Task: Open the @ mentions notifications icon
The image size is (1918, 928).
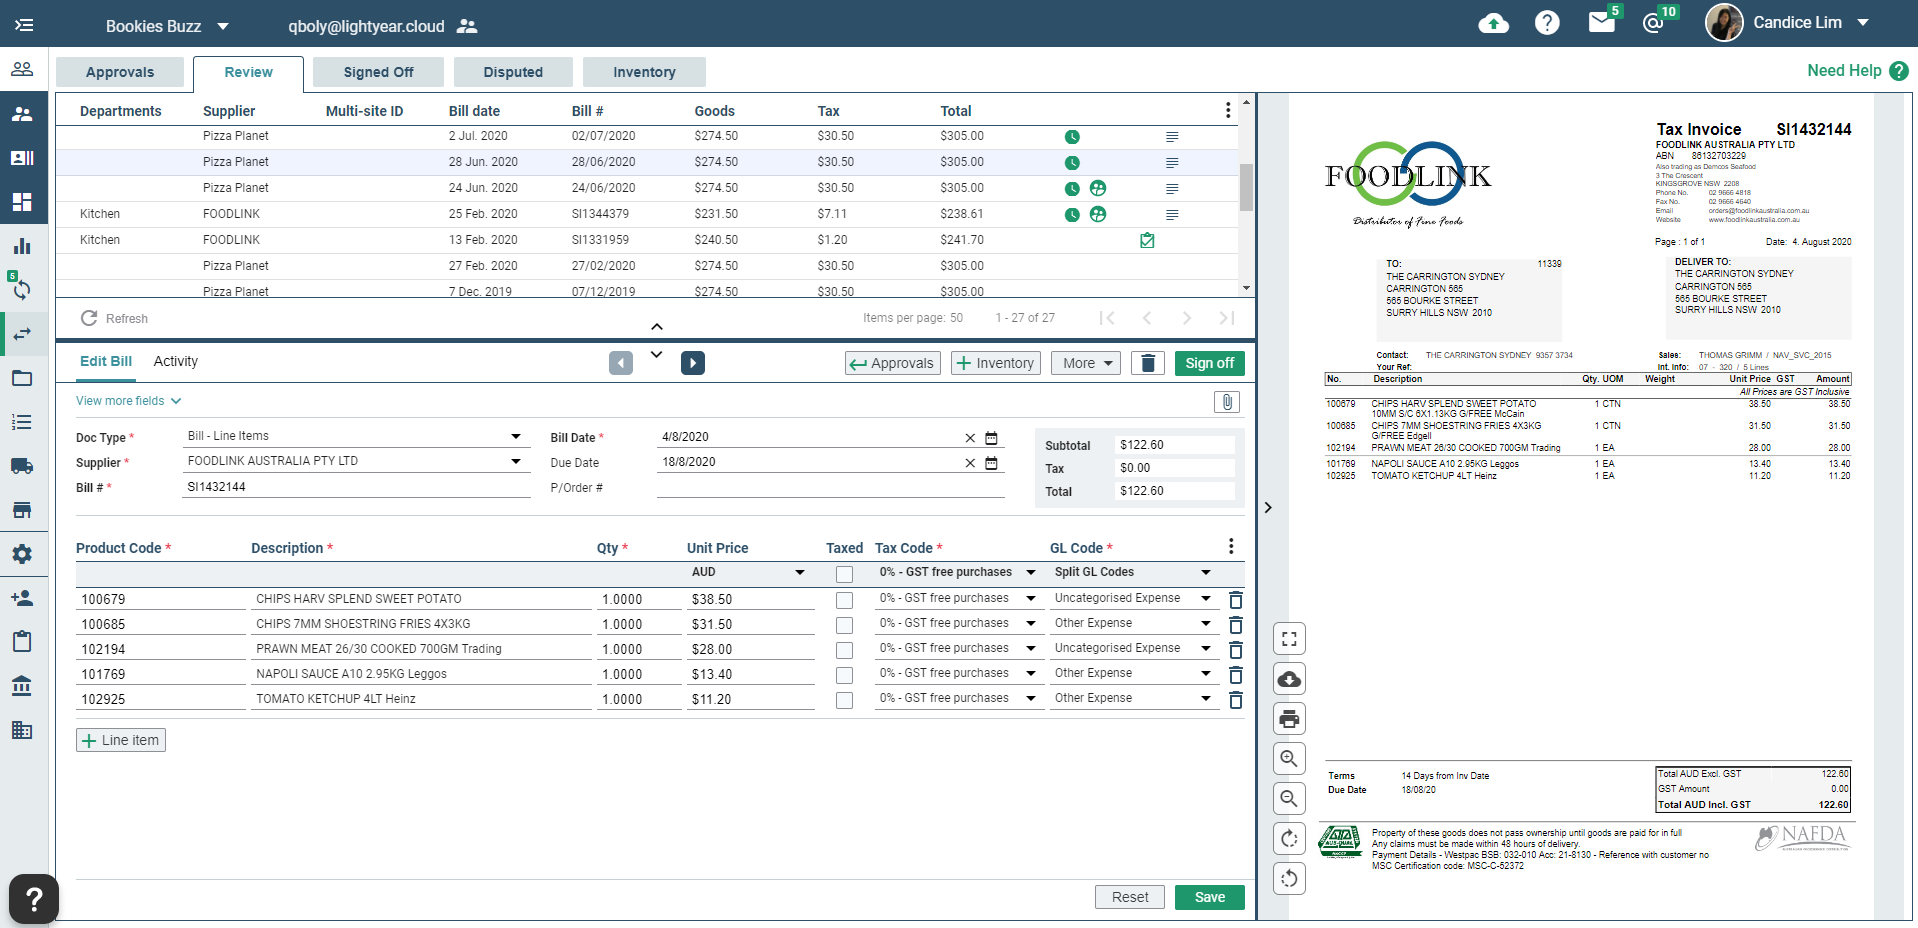Action: [x=1653, y=23]
